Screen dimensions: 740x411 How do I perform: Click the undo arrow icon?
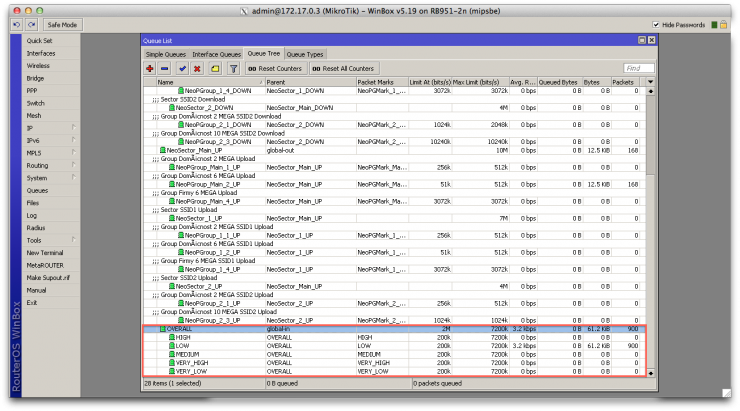coord(17,25)
